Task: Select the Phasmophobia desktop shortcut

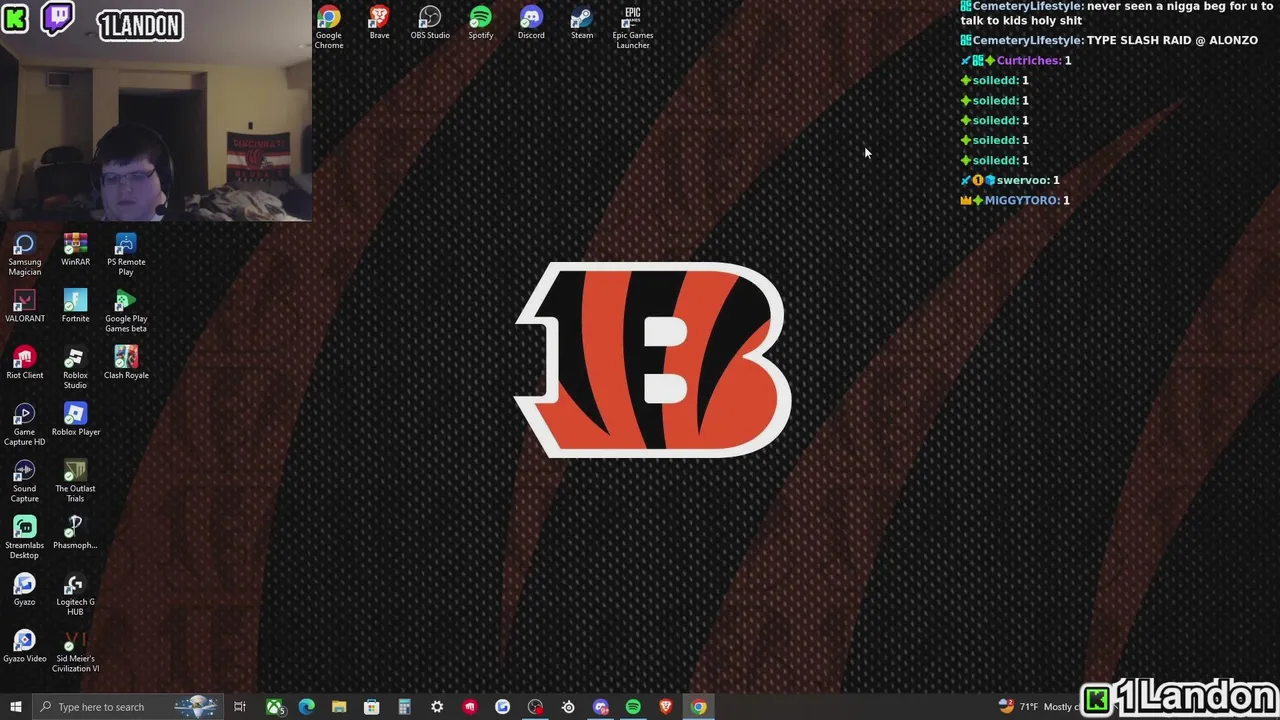Action: [x=75, y=534]
